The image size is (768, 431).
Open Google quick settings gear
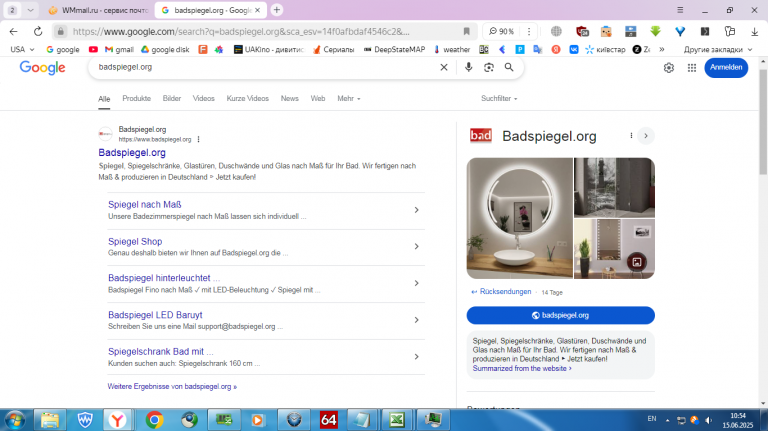[669, 68]
